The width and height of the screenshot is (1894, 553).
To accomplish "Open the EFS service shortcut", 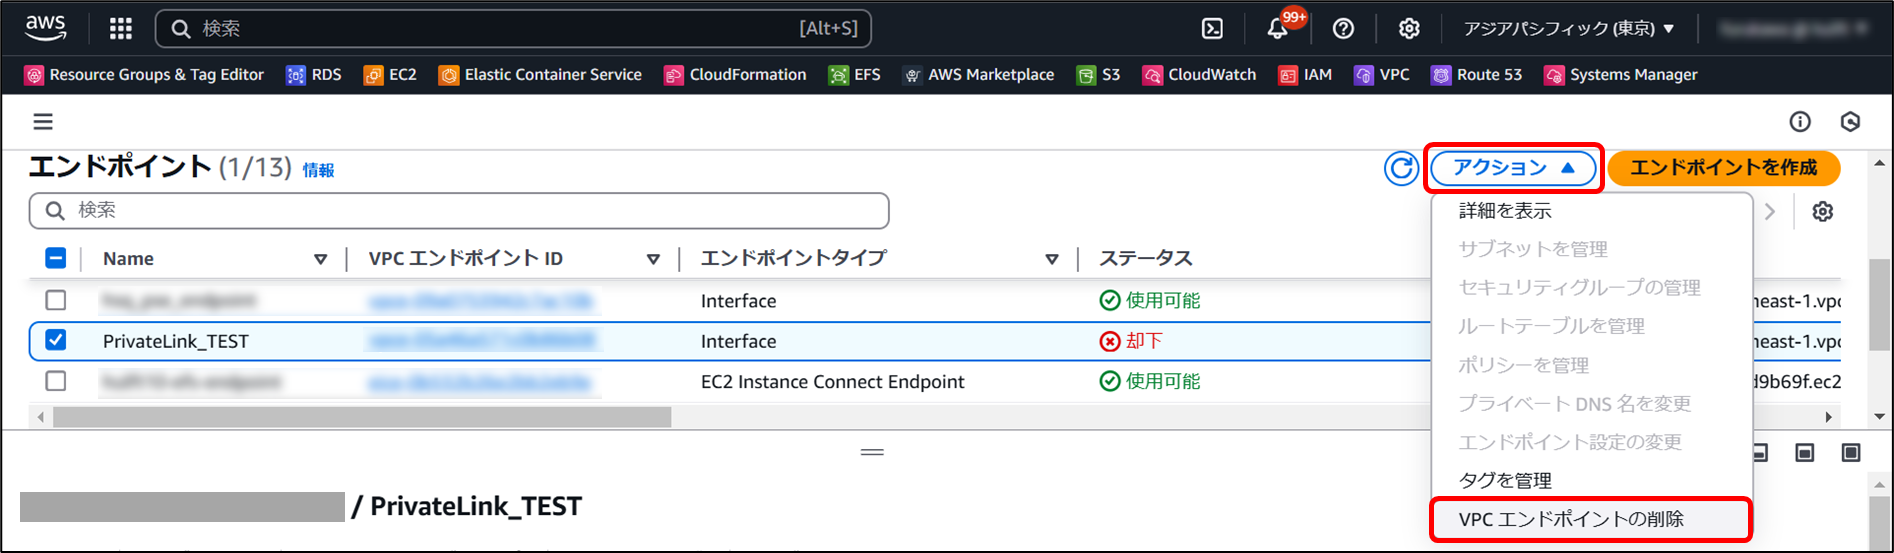I will point(855,75).
